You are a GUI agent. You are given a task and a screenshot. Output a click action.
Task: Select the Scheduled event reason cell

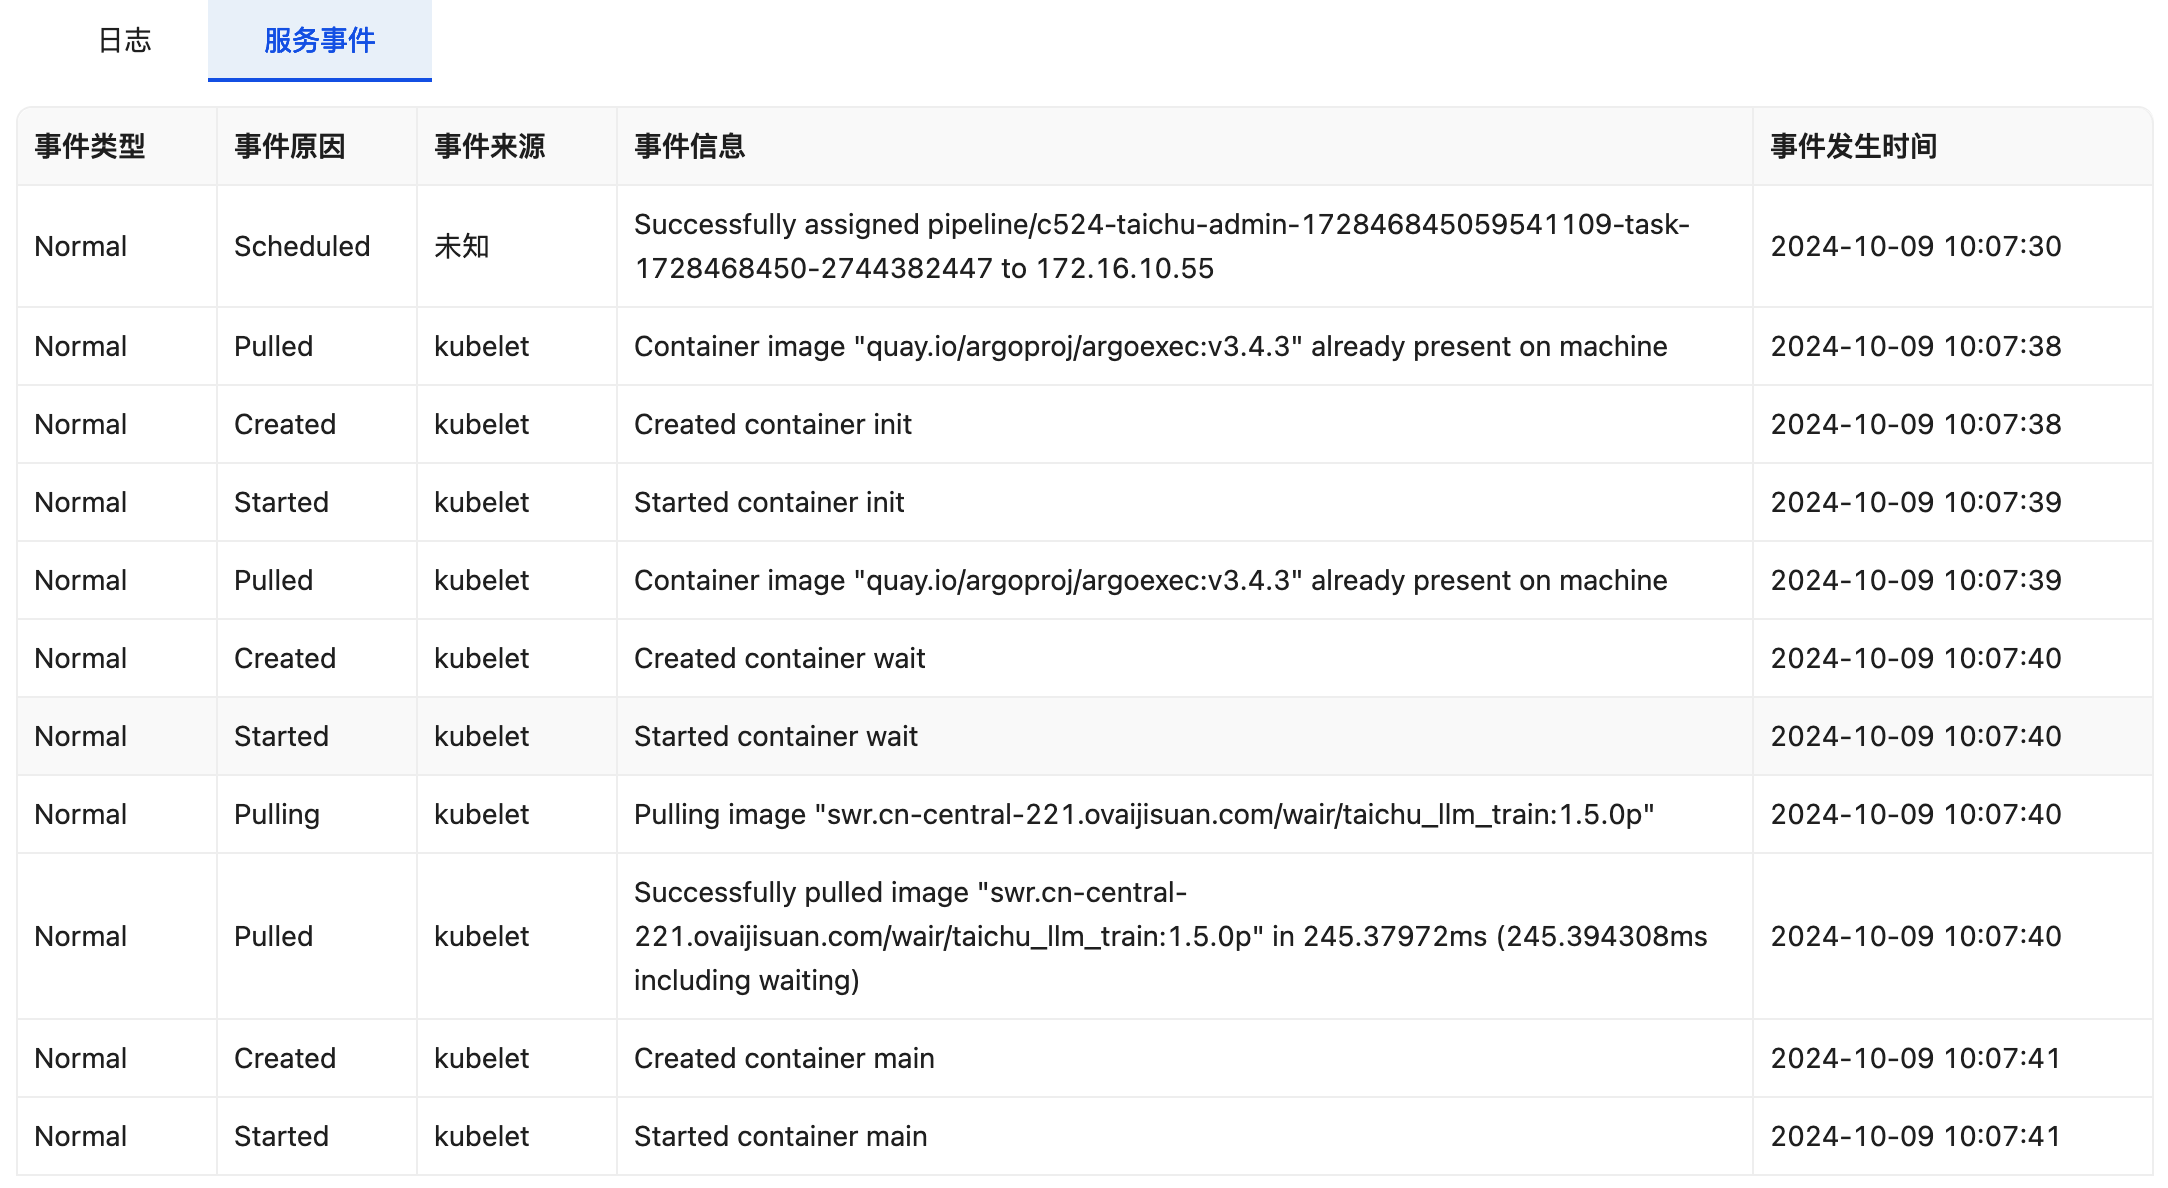pos(302,246)
